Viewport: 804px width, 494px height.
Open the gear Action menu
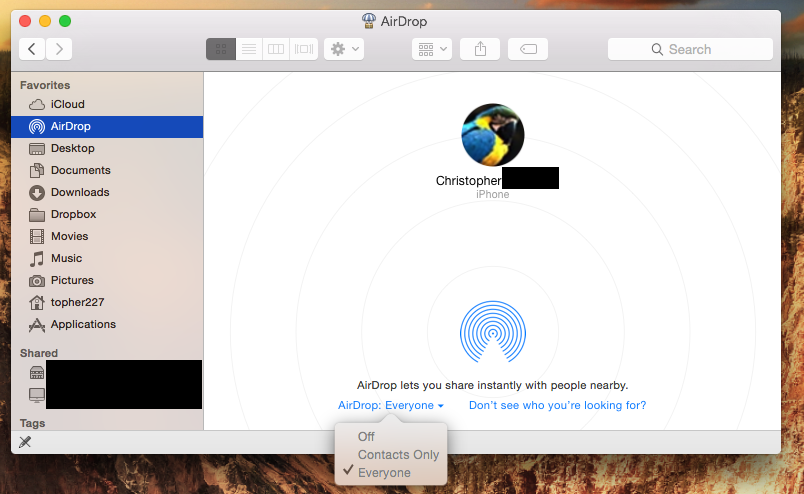tap(344, 49)
